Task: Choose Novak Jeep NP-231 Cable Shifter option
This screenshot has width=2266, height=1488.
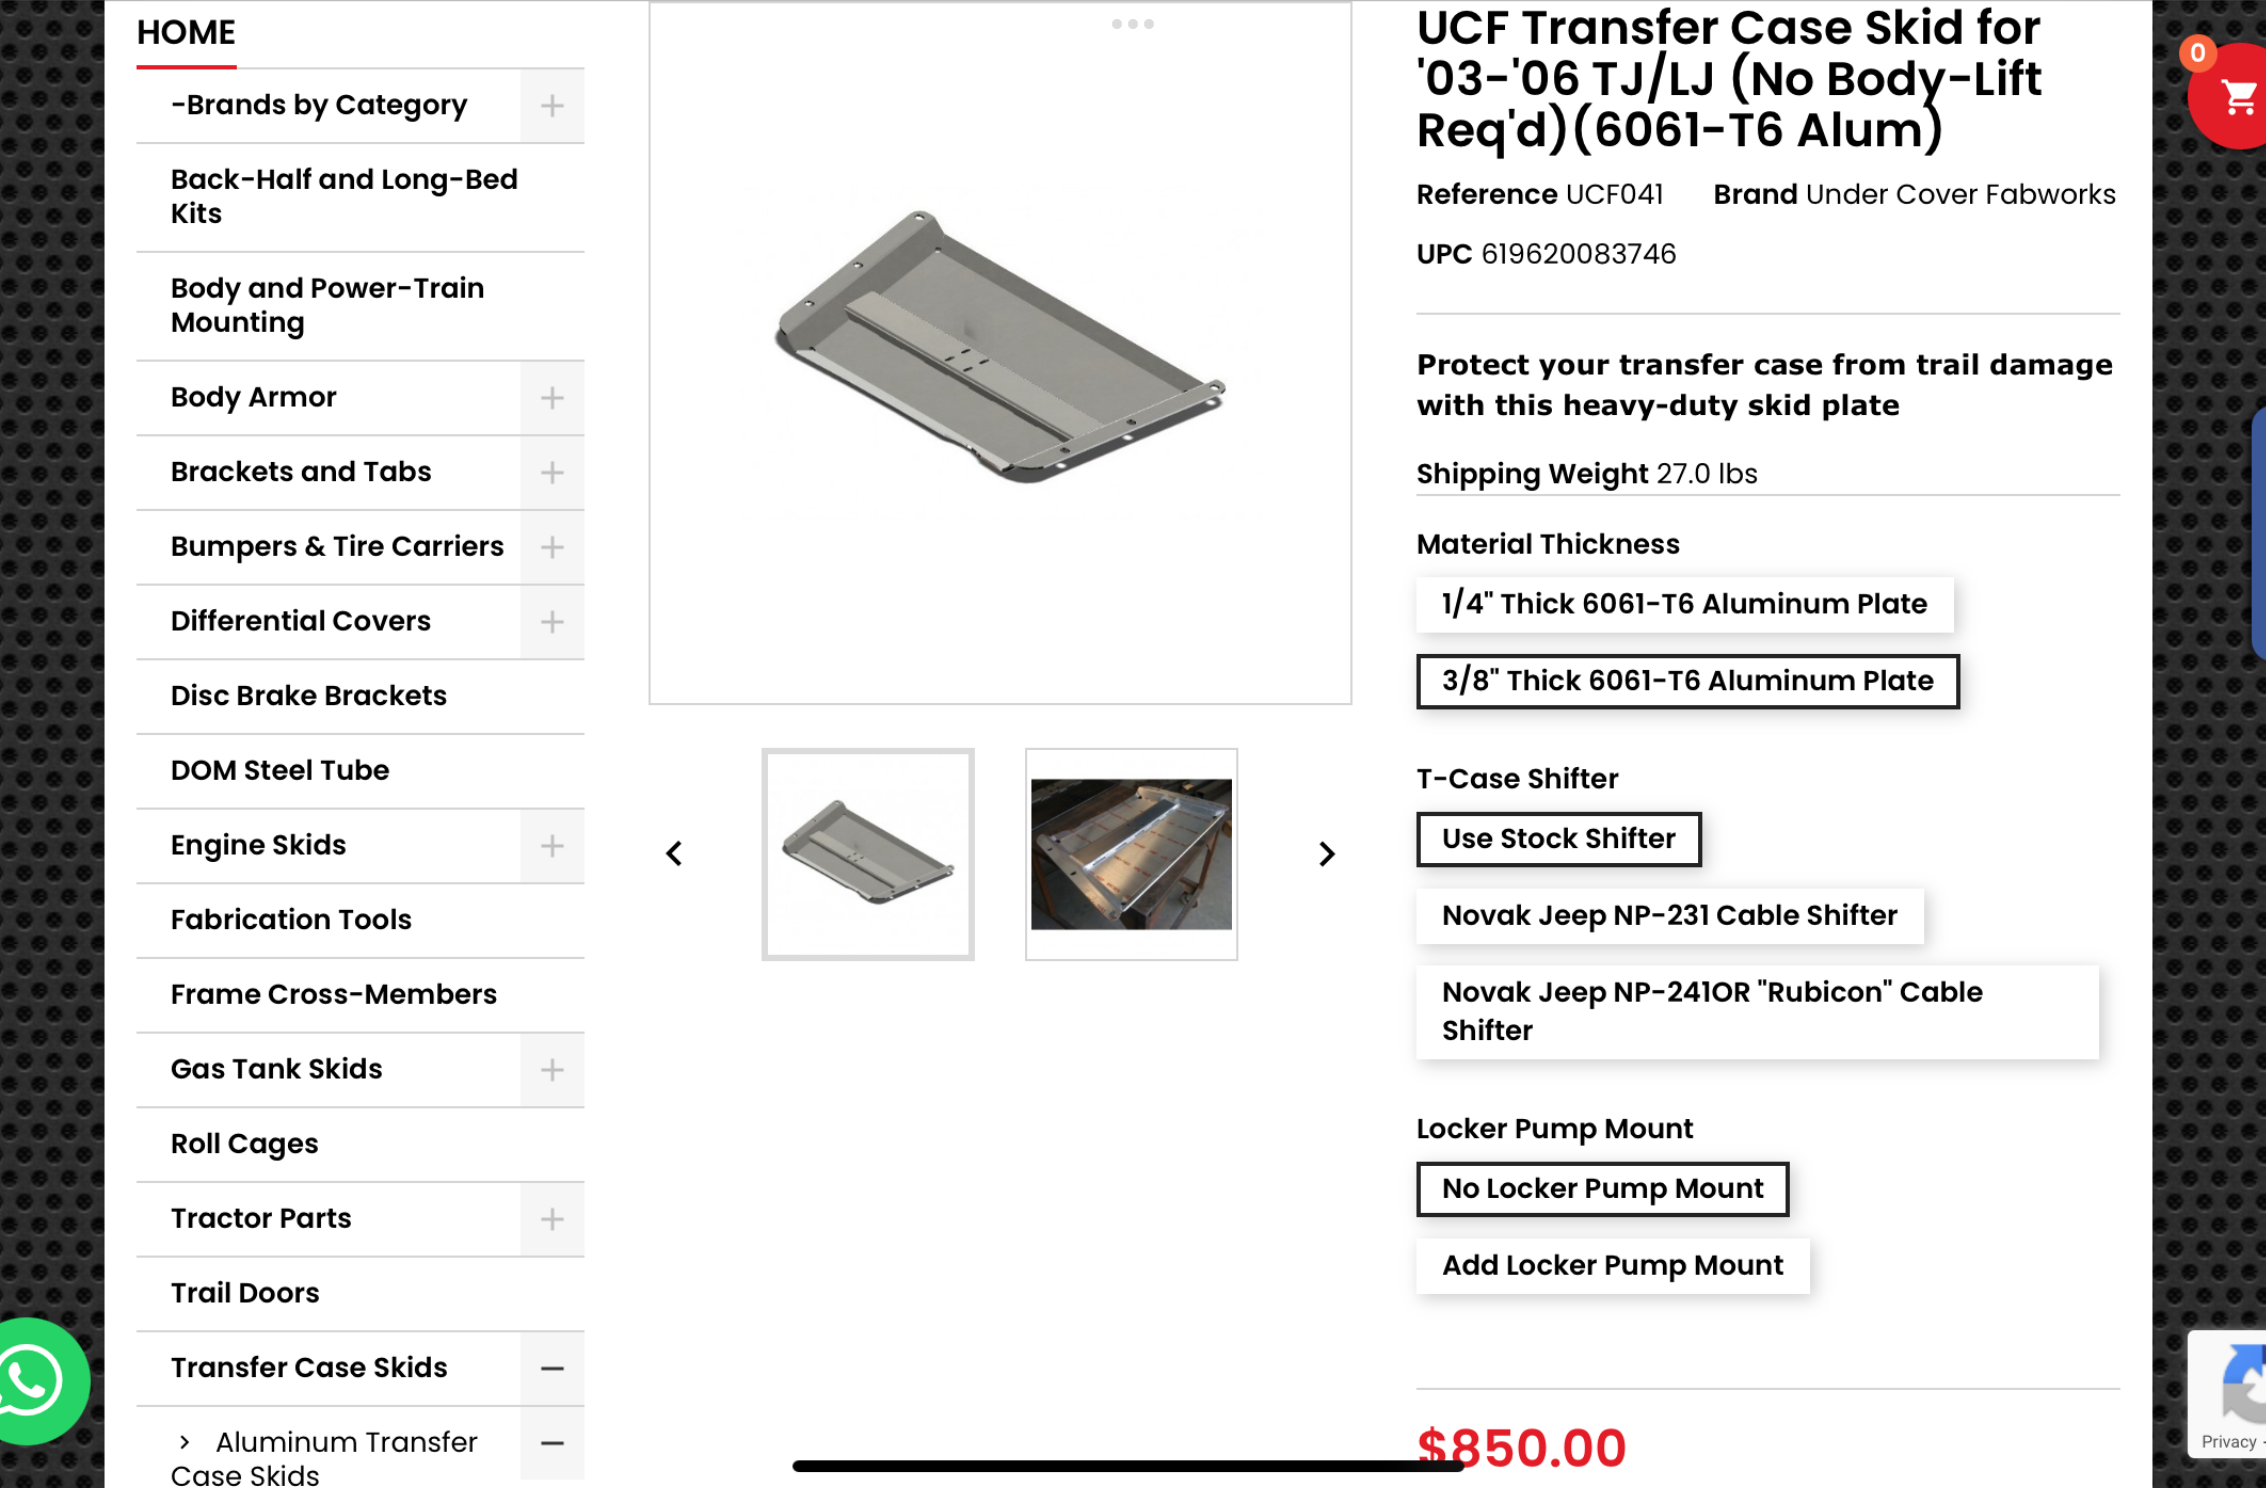Action: point(1669,915)
